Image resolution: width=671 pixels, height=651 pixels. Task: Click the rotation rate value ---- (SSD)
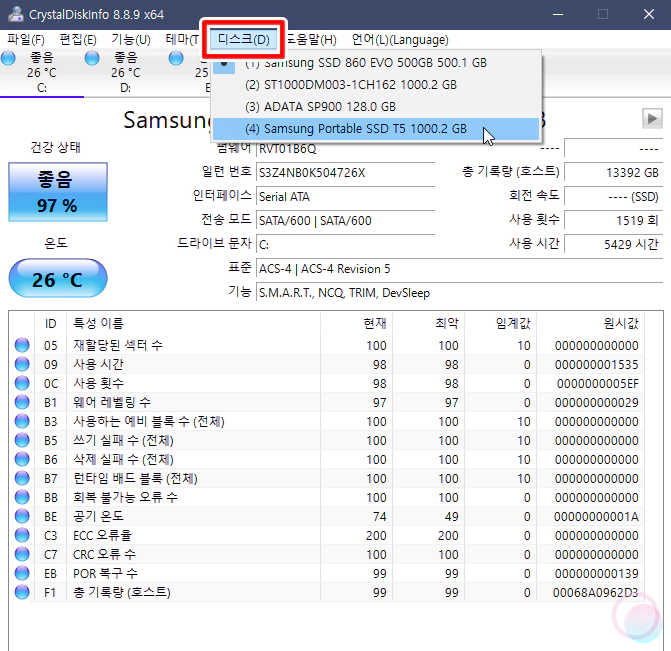point(613,196)
